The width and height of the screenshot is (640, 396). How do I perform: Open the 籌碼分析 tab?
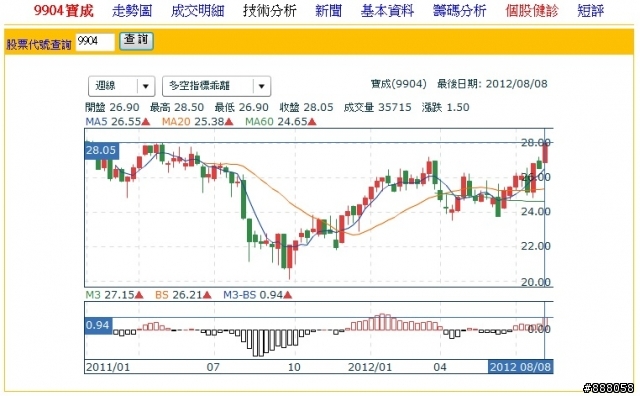tap(460, 11)
